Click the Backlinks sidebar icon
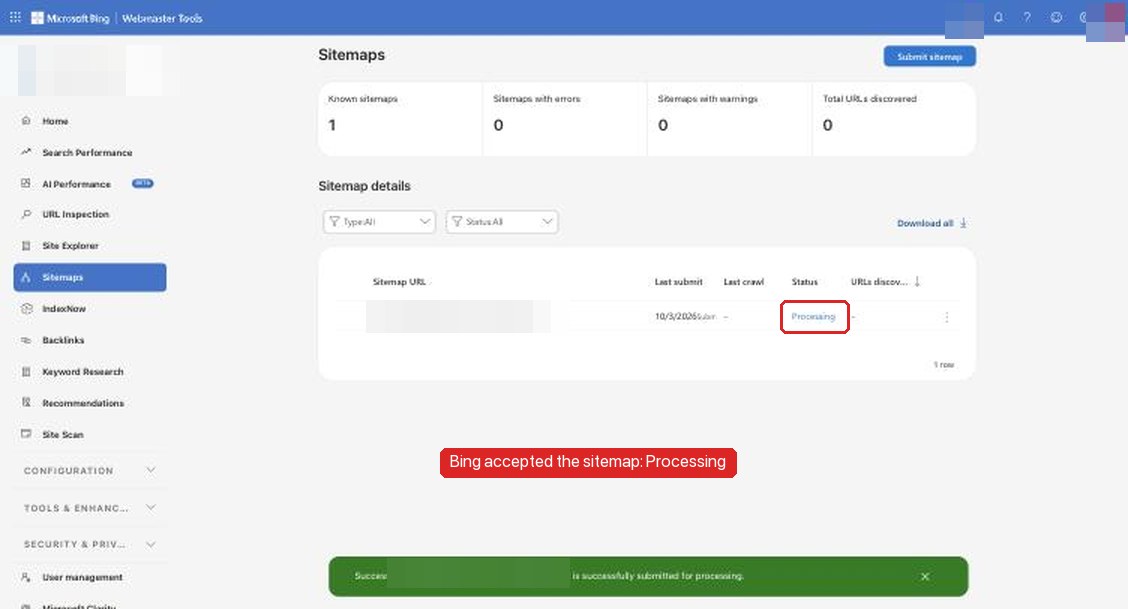 click(26, 340)
